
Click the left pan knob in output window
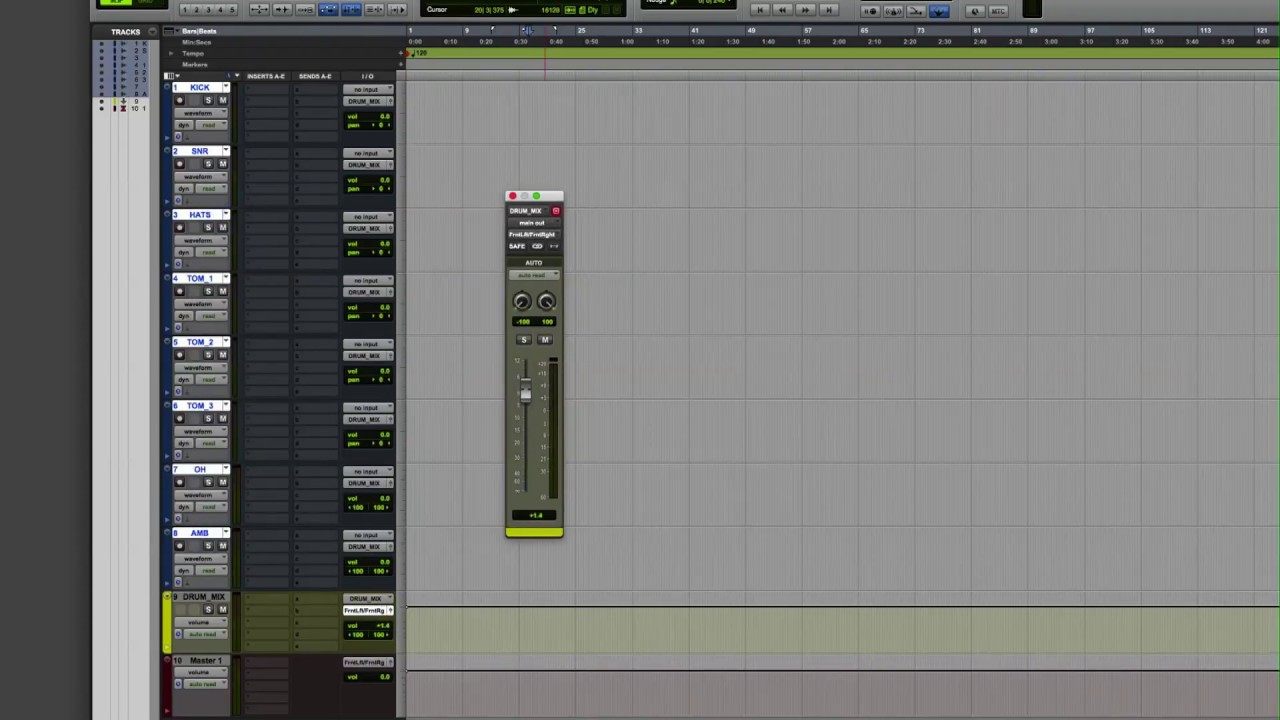coord(521,302)
